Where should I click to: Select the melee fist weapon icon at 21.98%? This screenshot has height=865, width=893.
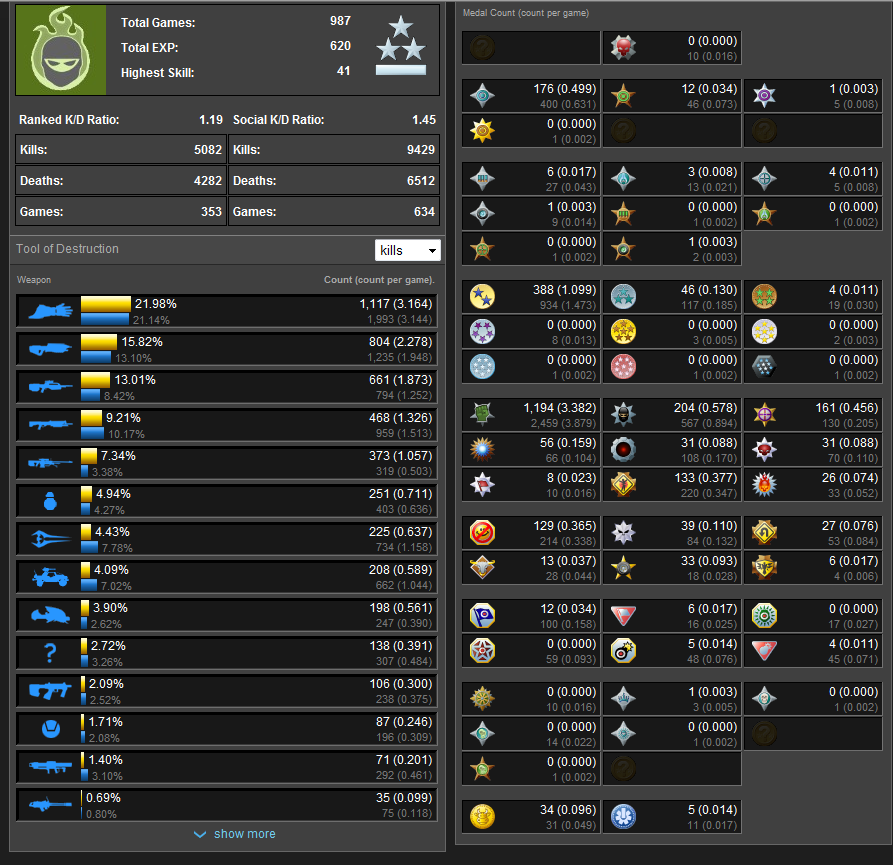(x=50, y=311)
